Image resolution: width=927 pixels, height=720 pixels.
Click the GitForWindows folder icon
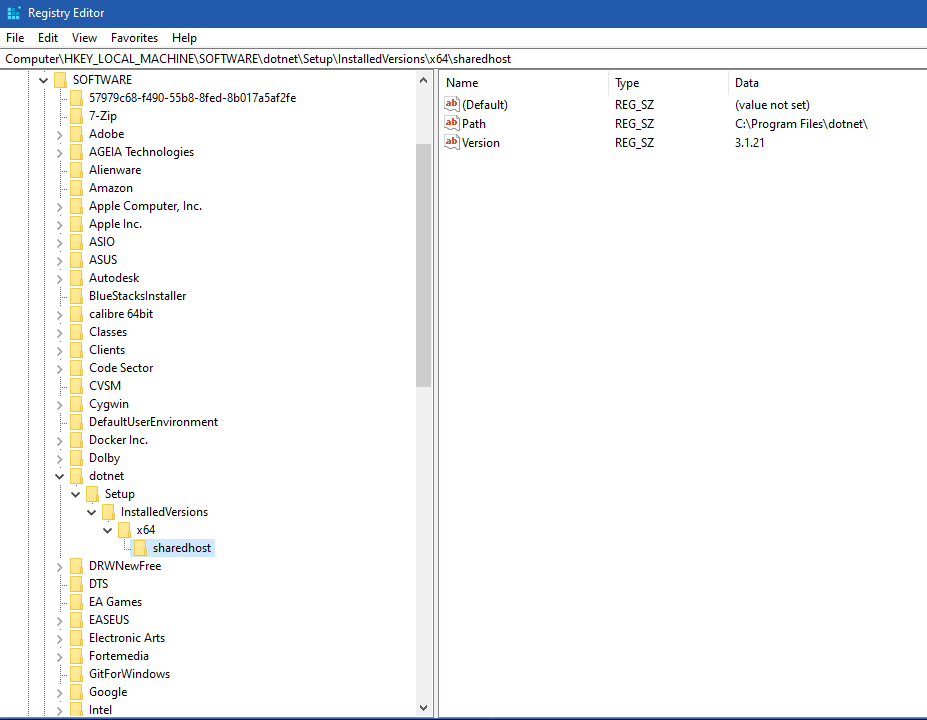pos(76,674)
